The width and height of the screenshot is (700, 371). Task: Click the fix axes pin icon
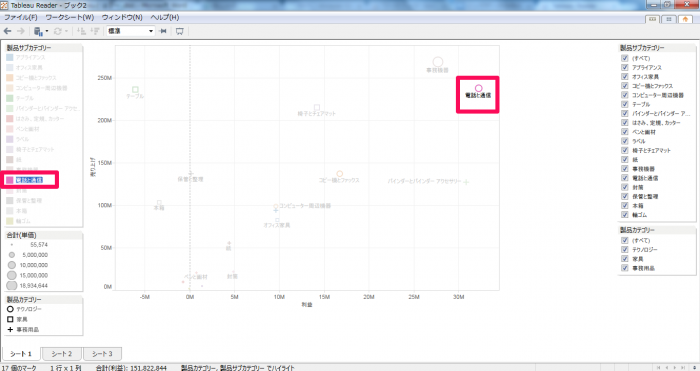(x=163, y=31)
